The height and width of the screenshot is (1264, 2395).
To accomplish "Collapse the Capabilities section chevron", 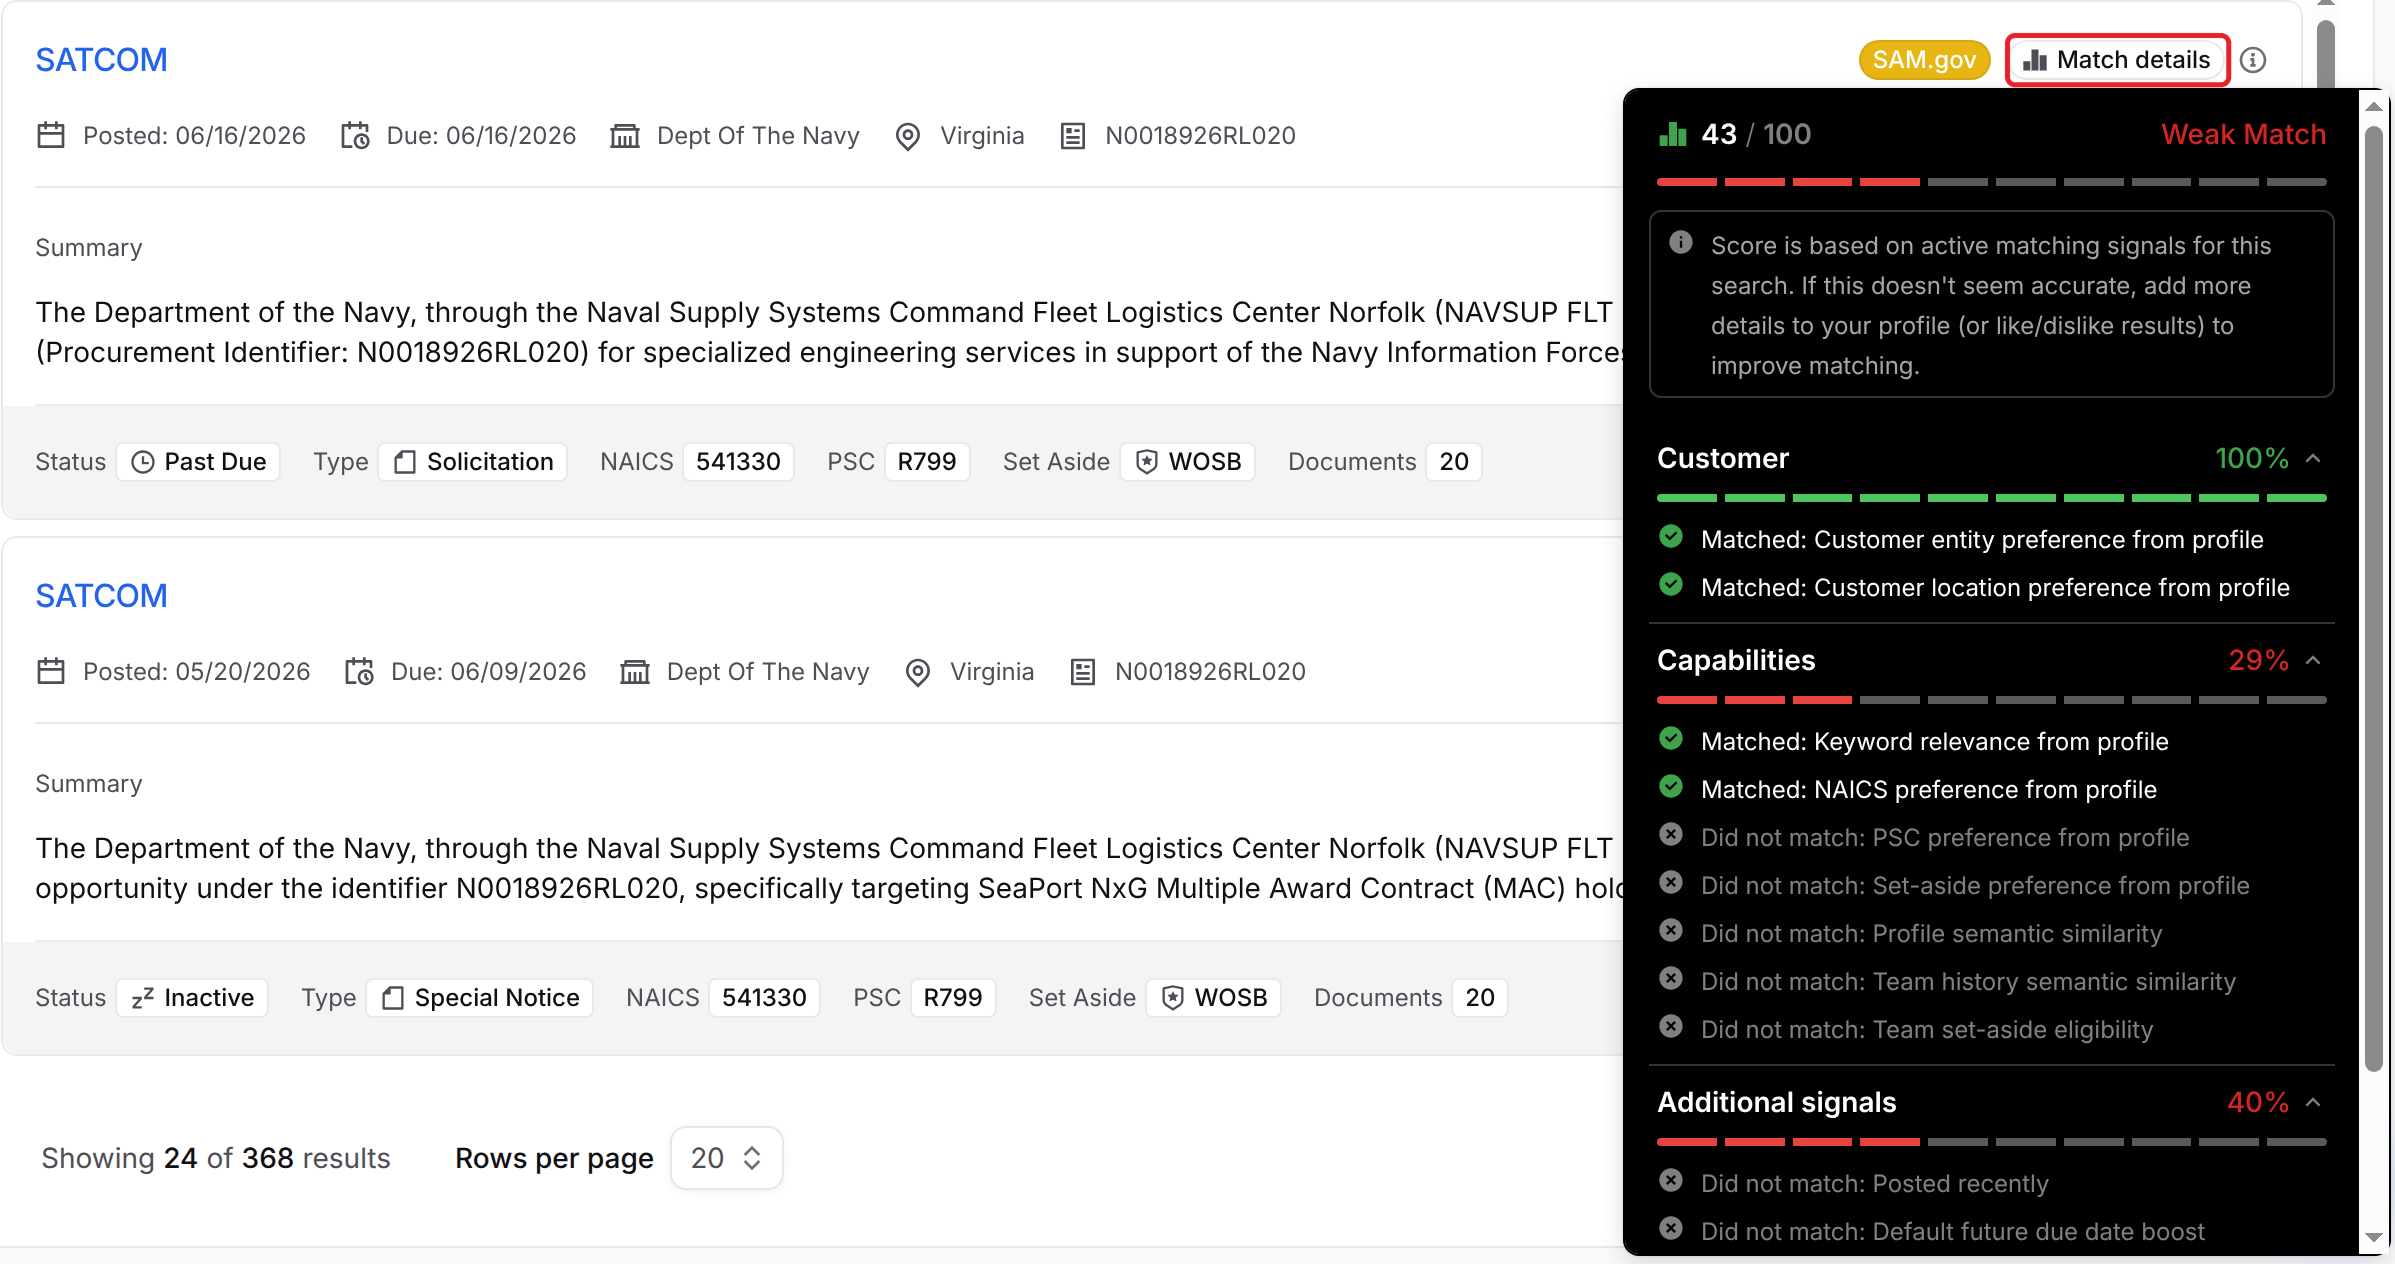I will [x=2313, y=660].
